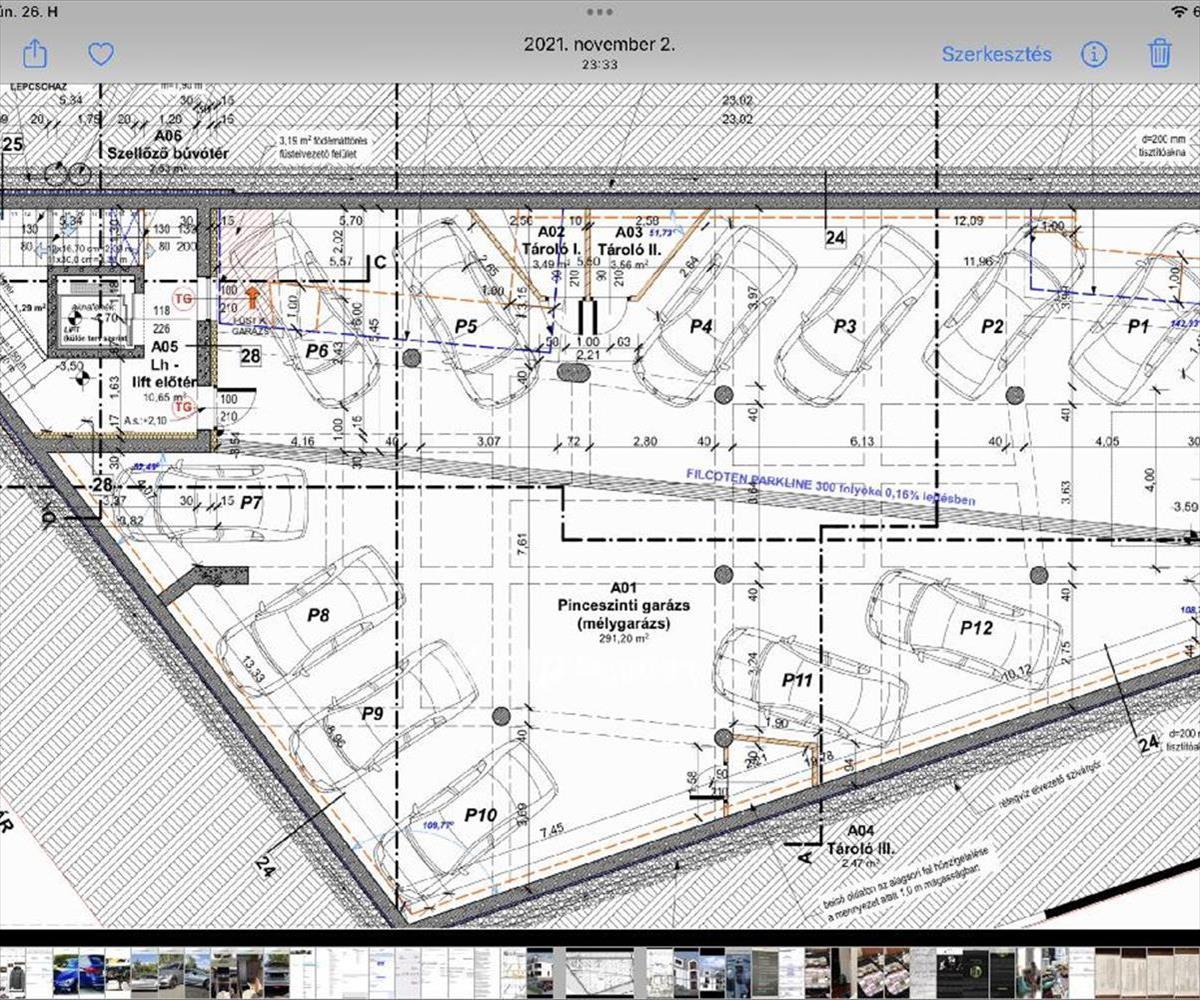Open multitasking menu via three dots
Image resolution: width=1200 pixels, height=1000 pixels.
[600, 12]
